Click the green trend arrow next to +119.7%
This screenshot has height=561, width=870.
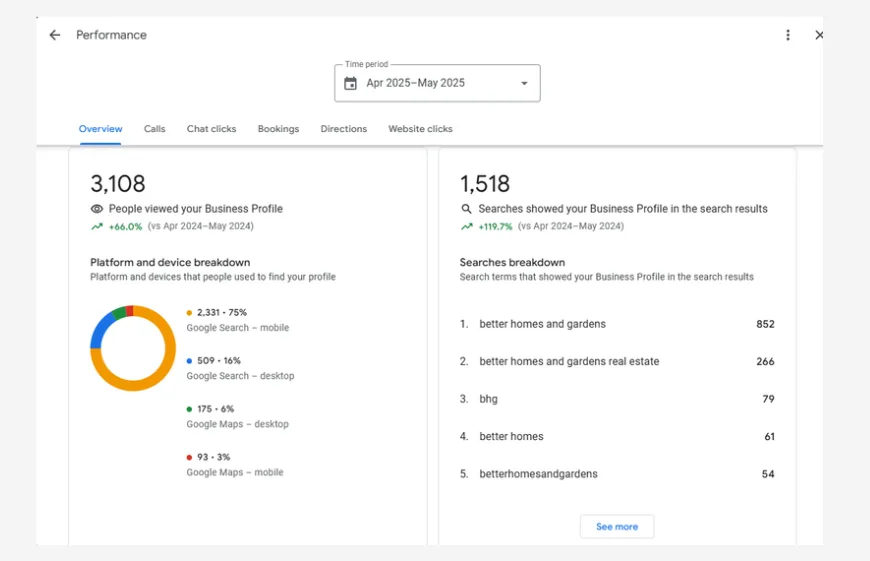pyautogui.click(x=466, y=227)
